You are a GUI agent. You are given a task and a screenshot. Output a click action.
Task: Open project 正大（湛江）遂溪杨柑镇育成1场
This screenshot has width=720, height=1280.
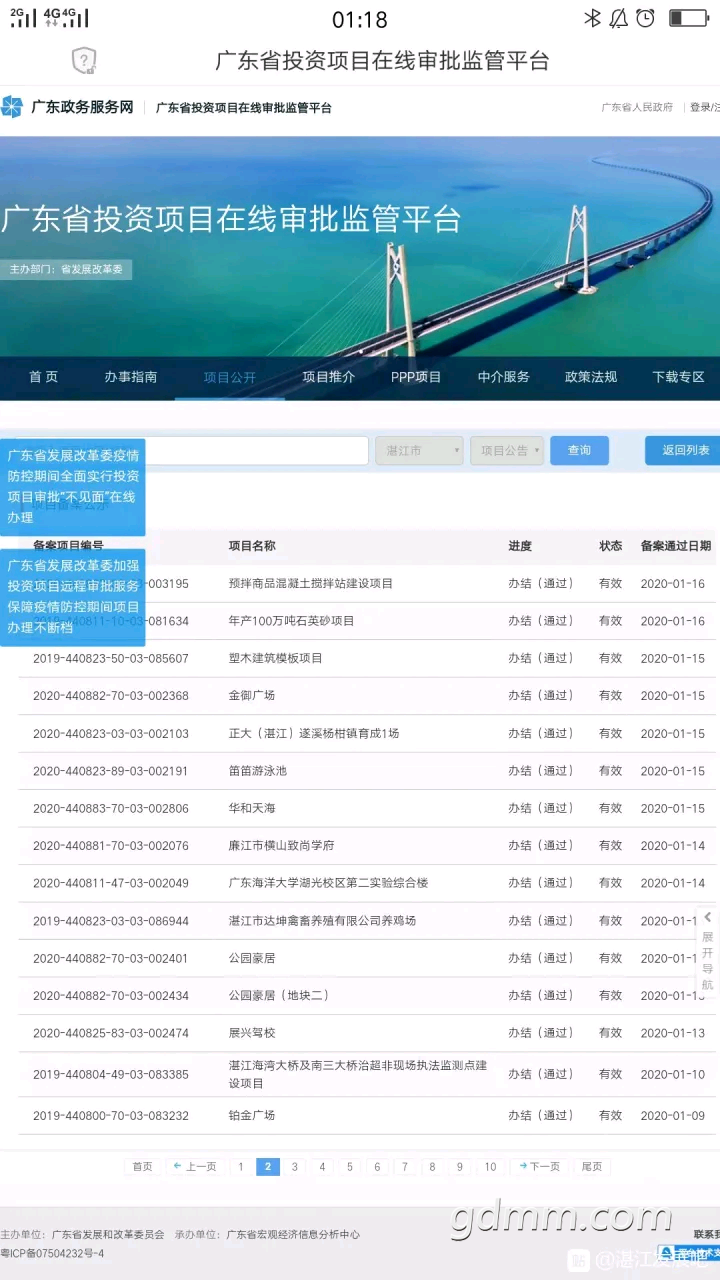314,733
